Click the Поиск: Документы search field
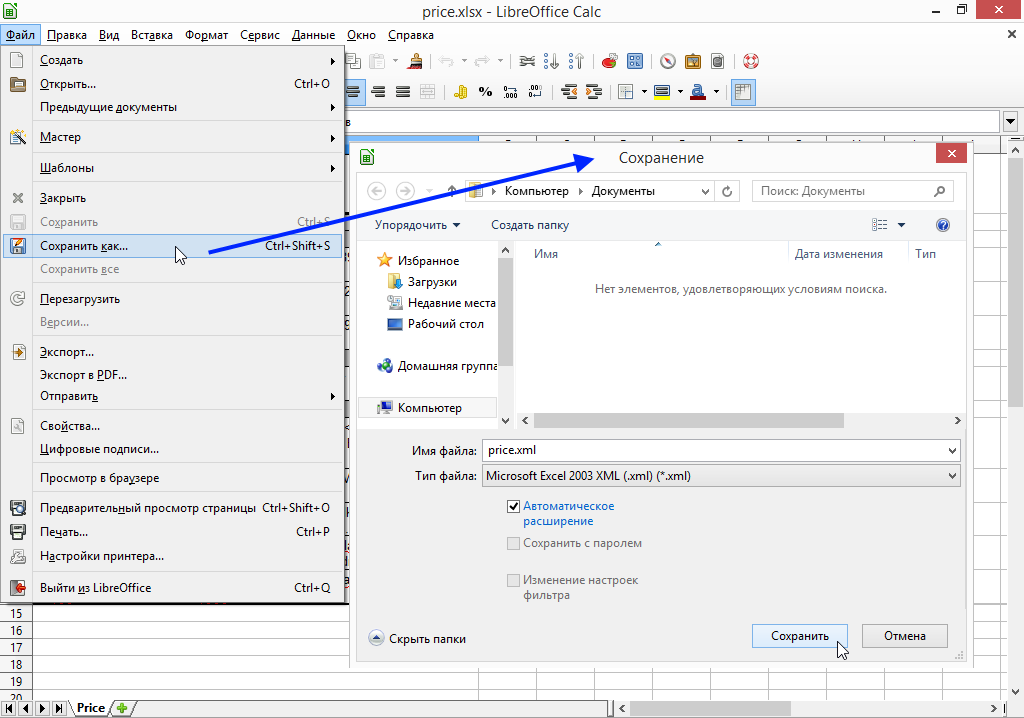The height and width of the screenshot is (718, 1024). [852, 191]
